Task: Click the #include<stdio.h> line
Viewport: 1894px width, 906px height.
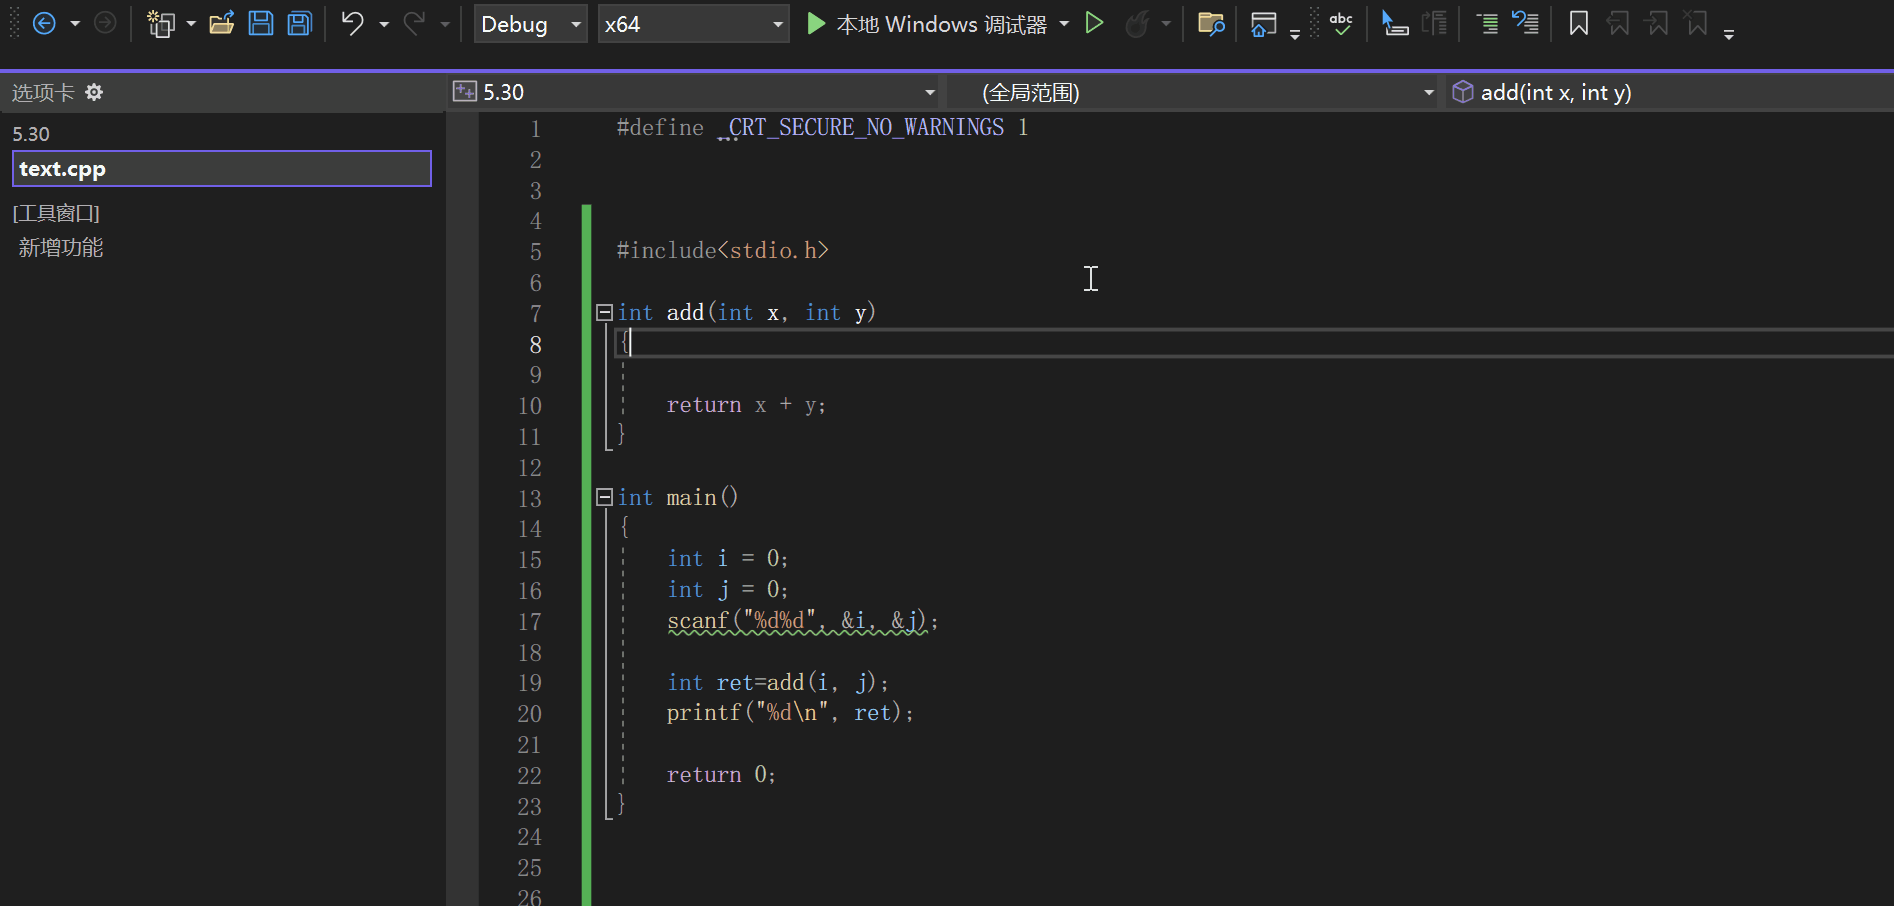Action: tap(722, 251)
